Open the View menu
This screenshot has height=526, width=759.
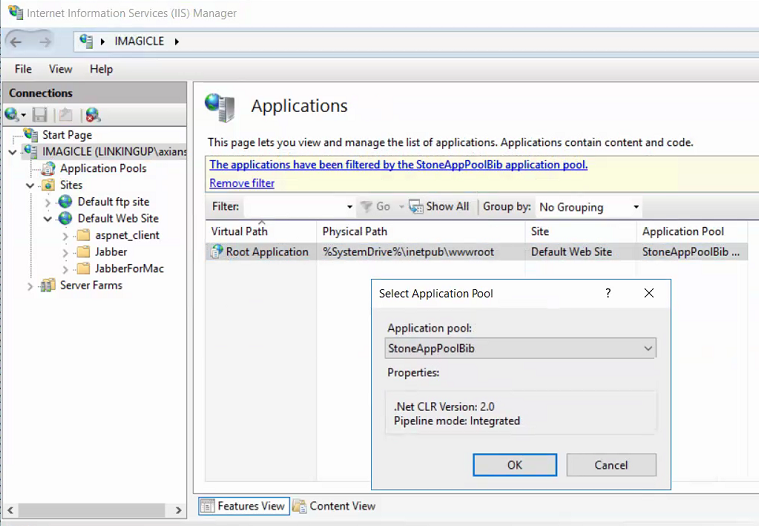pyautogui.click(x=60, y=69)
